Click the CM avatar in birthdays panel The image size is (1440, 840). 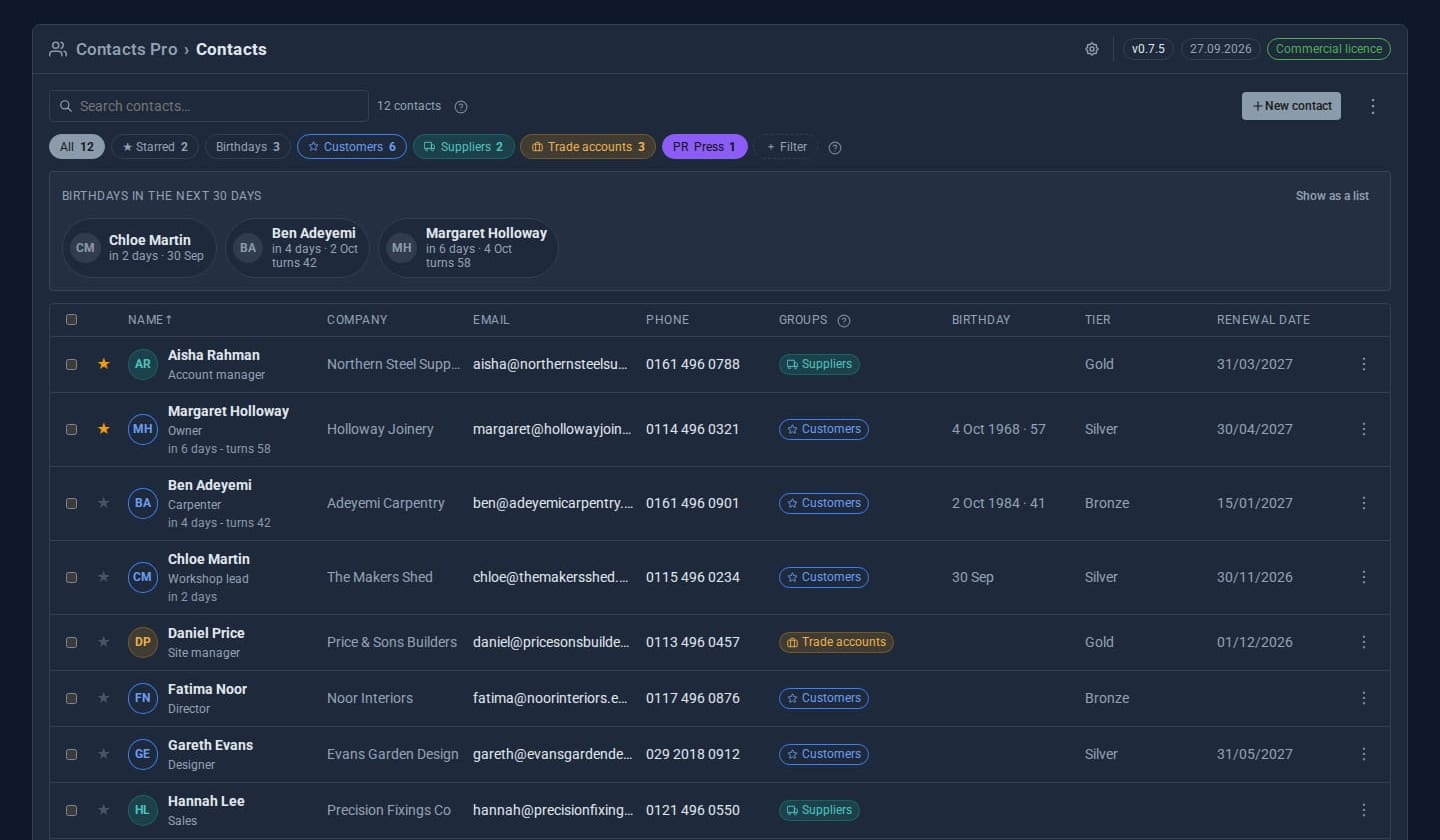(x=86, y=248)
